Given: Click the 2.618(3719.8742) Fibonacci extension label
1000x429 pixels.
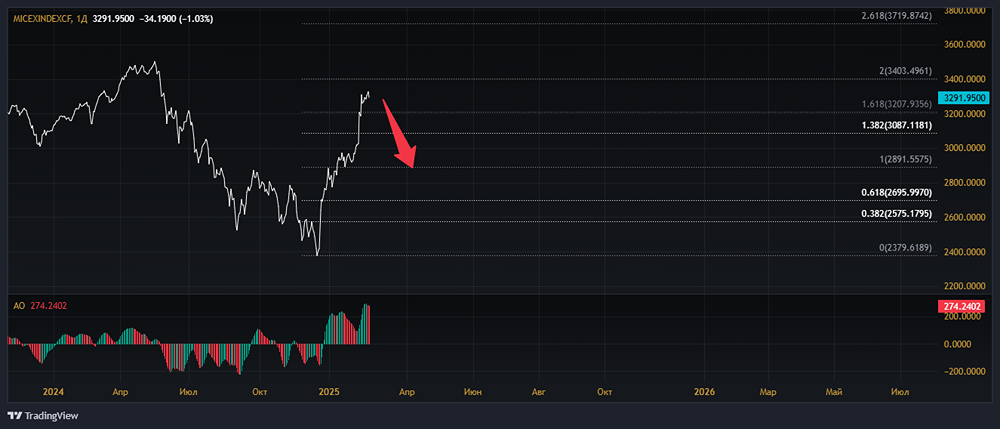Looking at the screenshot, I should [896, 16].
